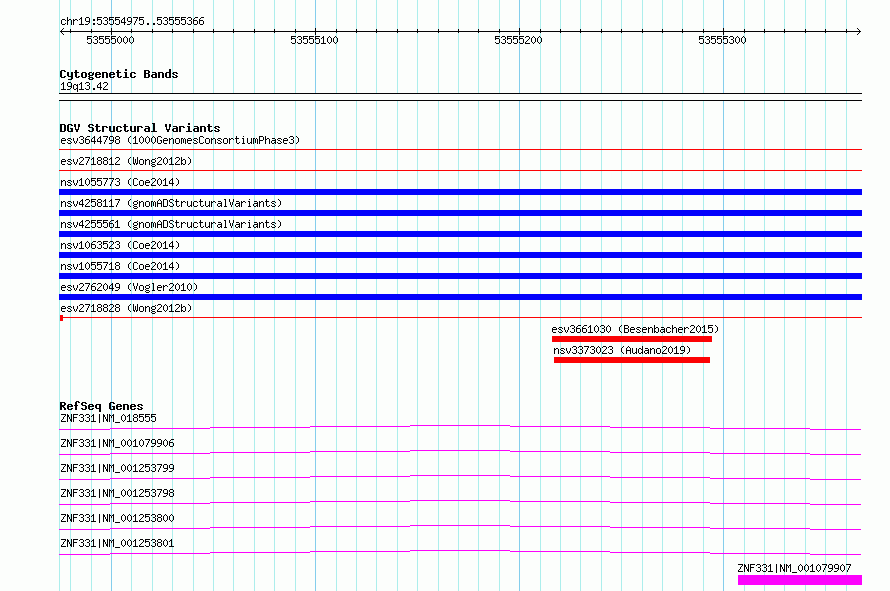
Task: Click the blue bar under nsv1055773
Action: (x=460, y=192)
